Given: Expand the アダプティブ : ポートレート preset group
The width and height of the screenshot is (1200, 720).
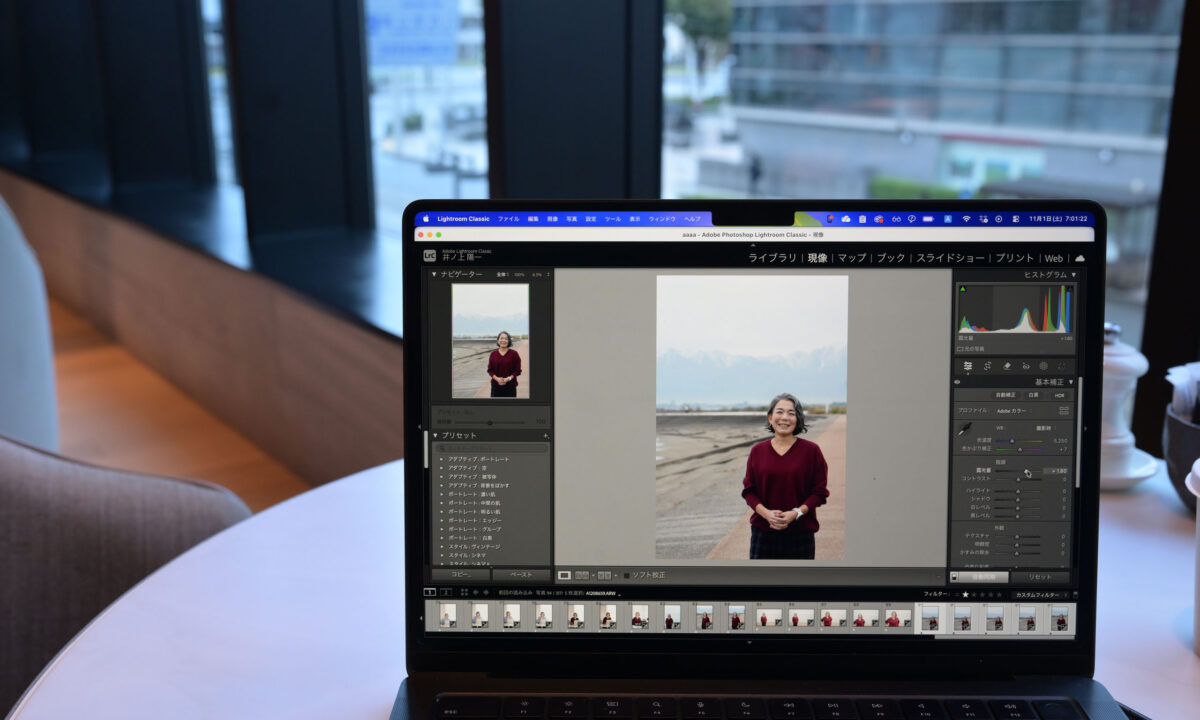Looking at the screenshot, I should pyautogui.click(x=442, y=459).
